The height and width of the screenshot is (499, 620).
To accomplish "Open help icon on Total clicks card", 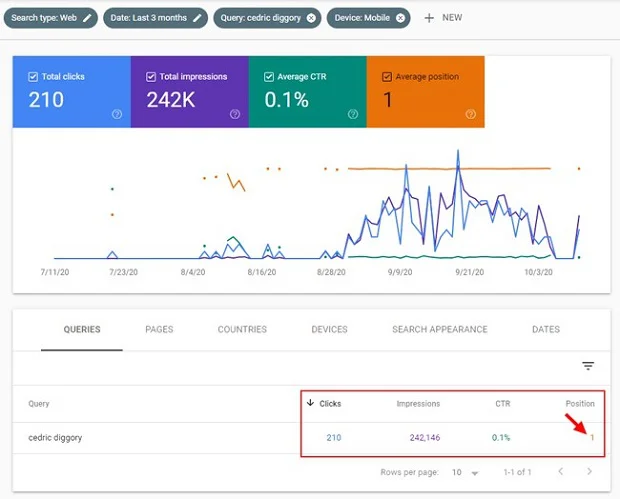I will (117, 114).
